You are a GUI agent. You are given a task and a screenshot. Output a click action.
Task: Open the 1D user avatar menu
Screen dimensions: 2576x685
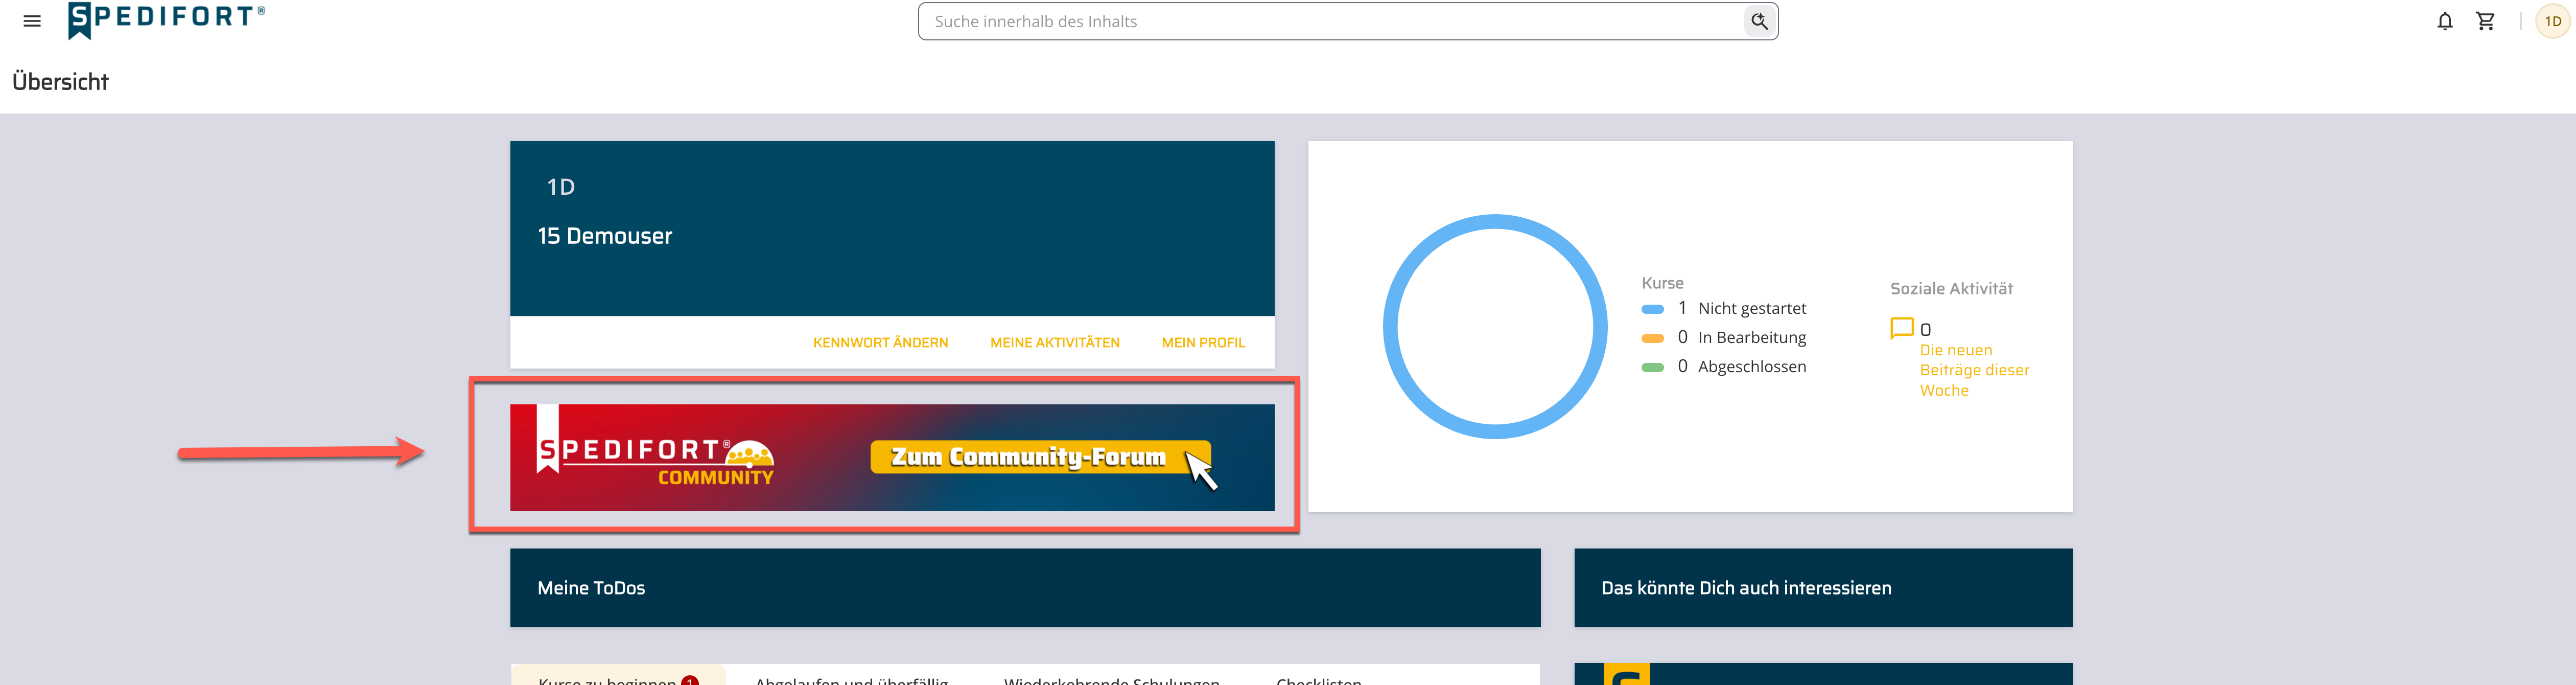click(2552, 21)
